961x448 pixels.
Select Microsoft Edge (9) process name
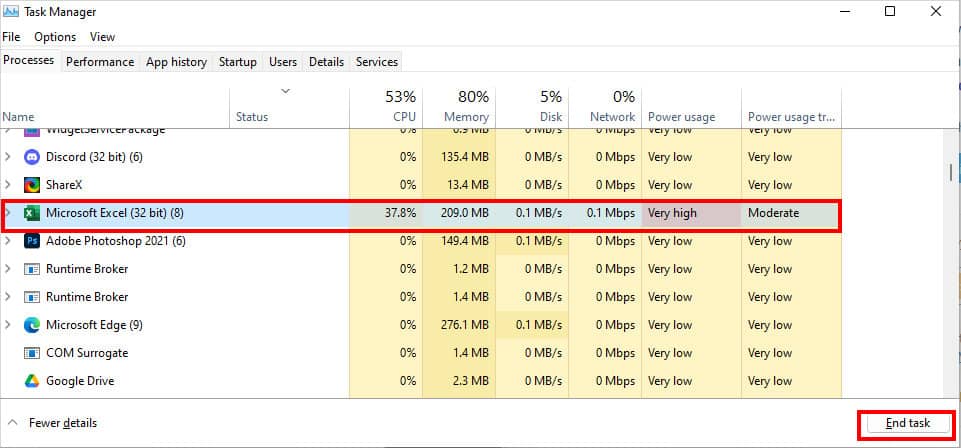point(94,325)
